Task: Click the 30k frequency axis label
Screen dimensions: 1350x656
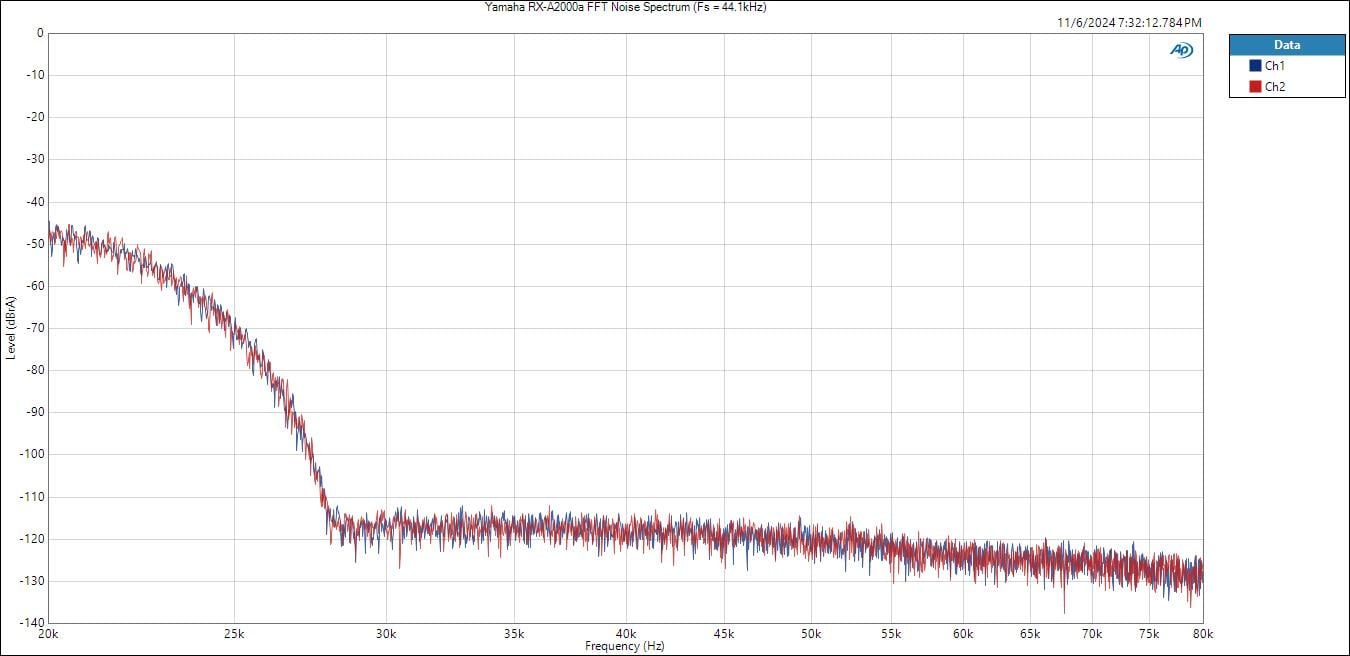Action: point(386,633)
